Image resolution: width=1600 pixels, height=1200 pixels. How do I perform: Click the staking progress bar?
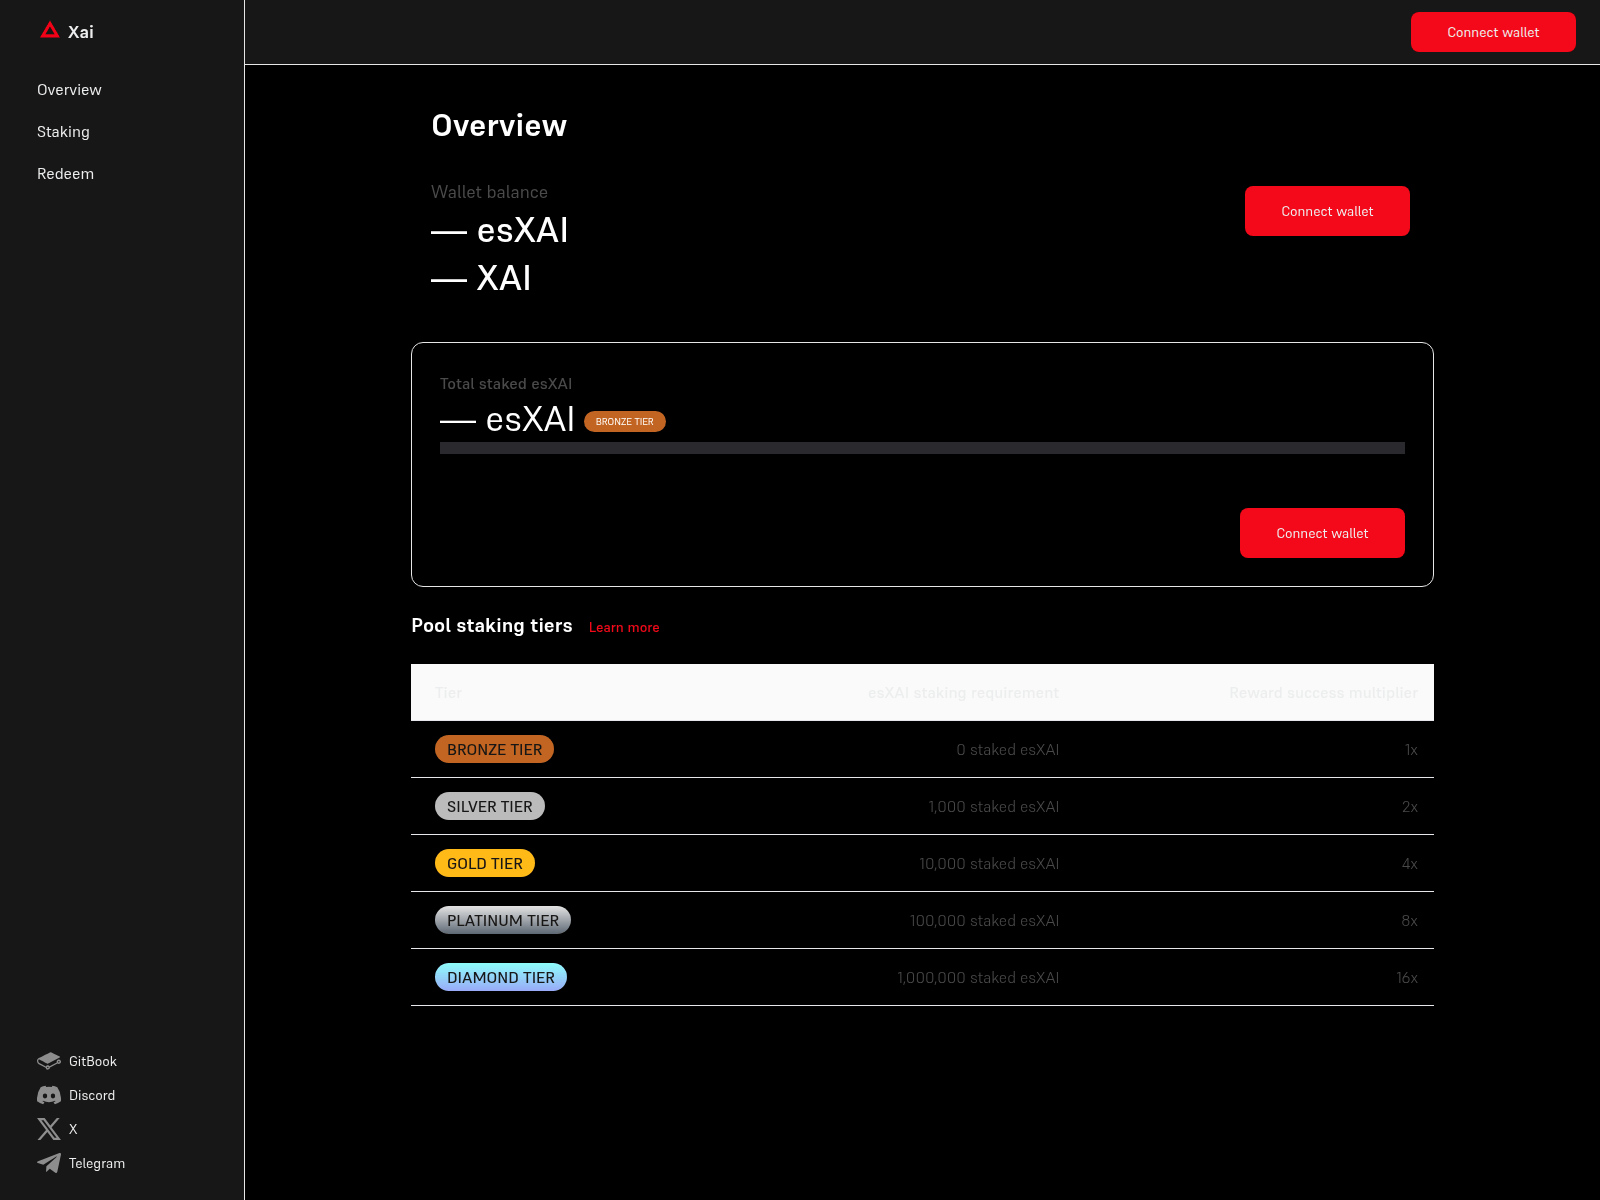[920, 448]
